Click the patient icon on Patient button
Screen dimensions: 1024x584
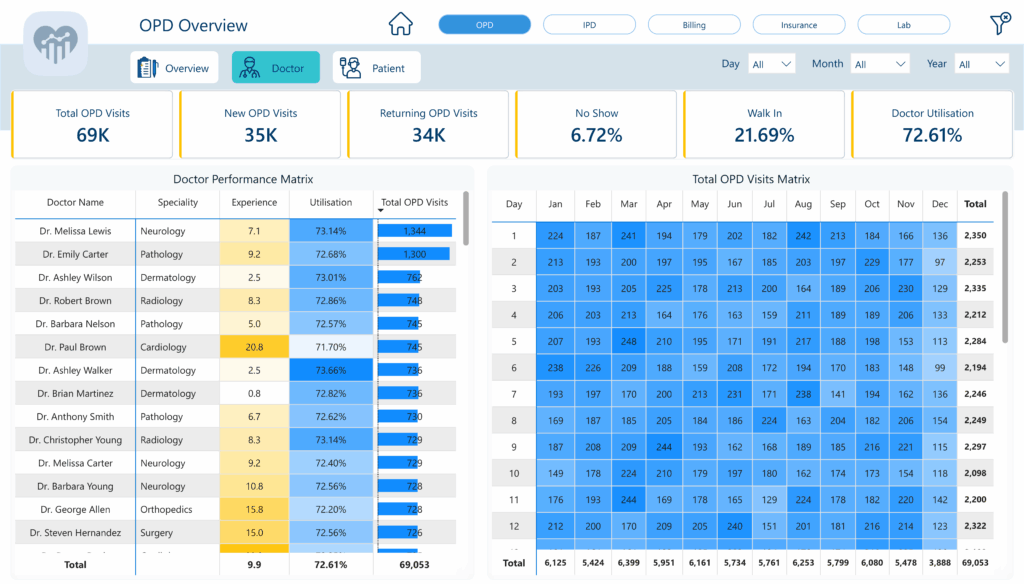351,68
